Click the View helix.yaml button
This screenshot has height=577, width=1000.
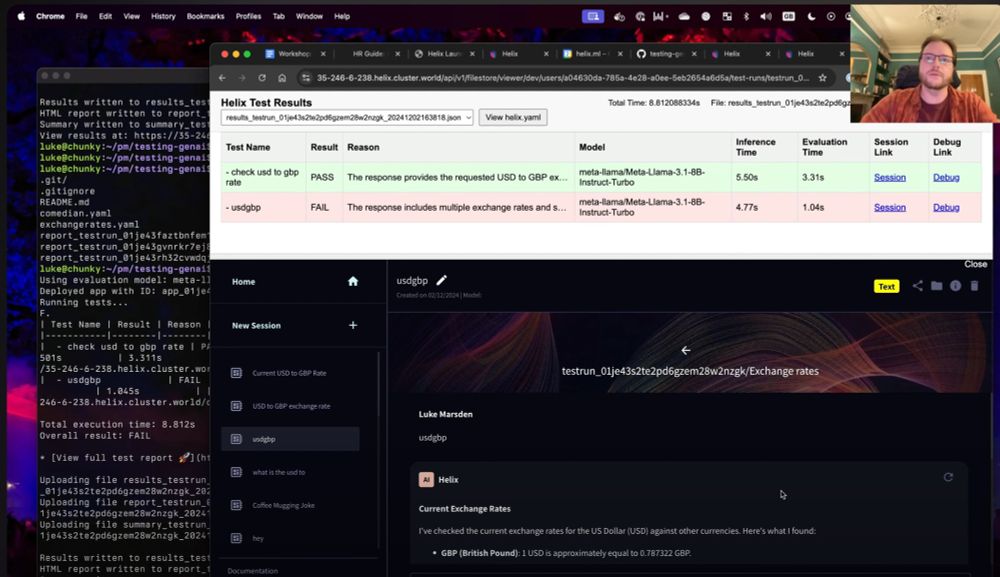[x=513, y=117]
